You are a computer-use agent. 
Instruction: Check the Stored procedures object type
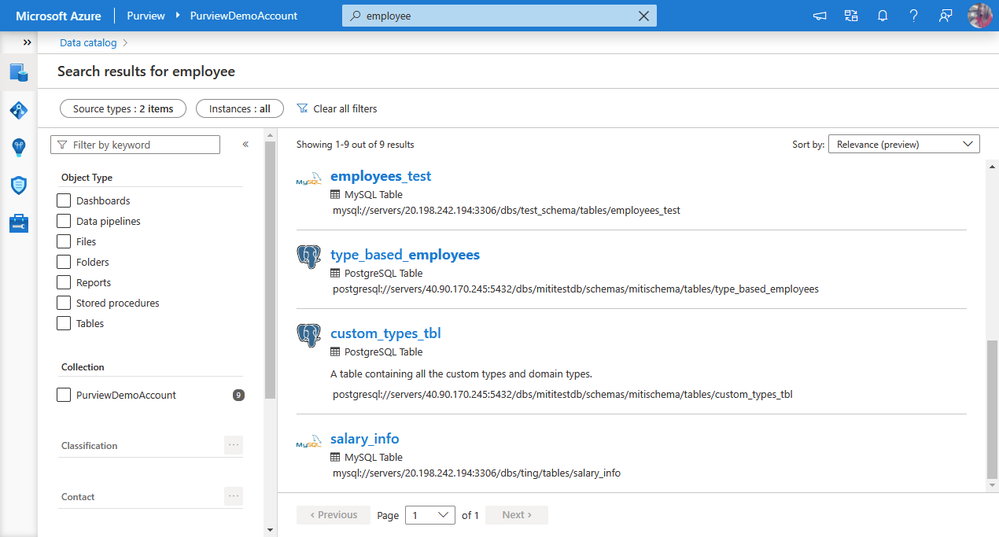(64, 303)
